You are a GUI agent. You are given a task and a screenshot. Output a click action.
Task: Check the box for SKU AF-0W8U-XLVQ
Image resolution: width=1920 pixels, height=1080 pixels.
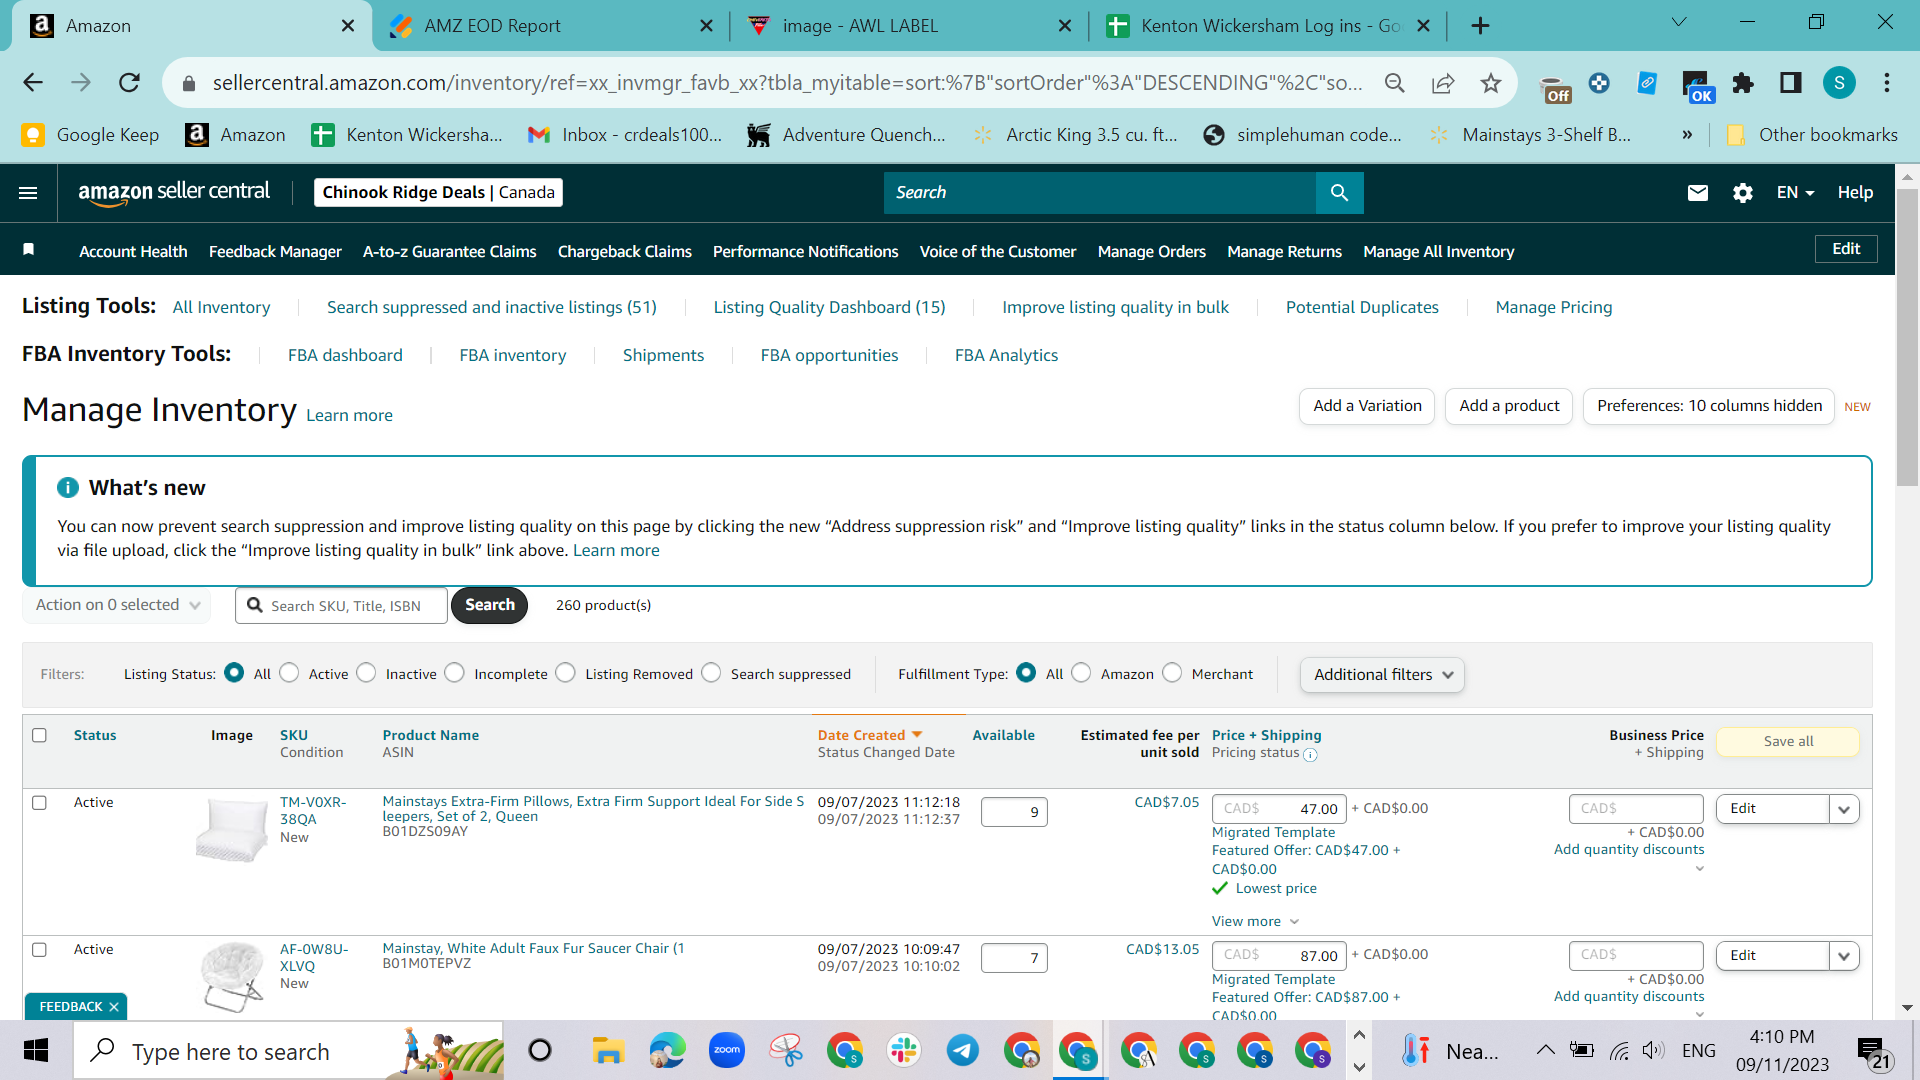pos(39,949)
